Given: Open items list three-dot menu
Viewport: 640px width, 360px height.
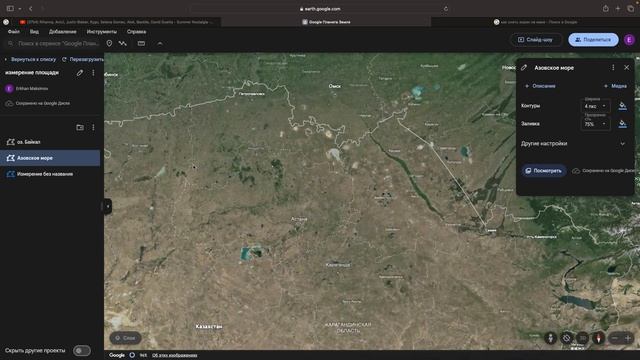Looking at the screenshot, I should pos(93,127).
